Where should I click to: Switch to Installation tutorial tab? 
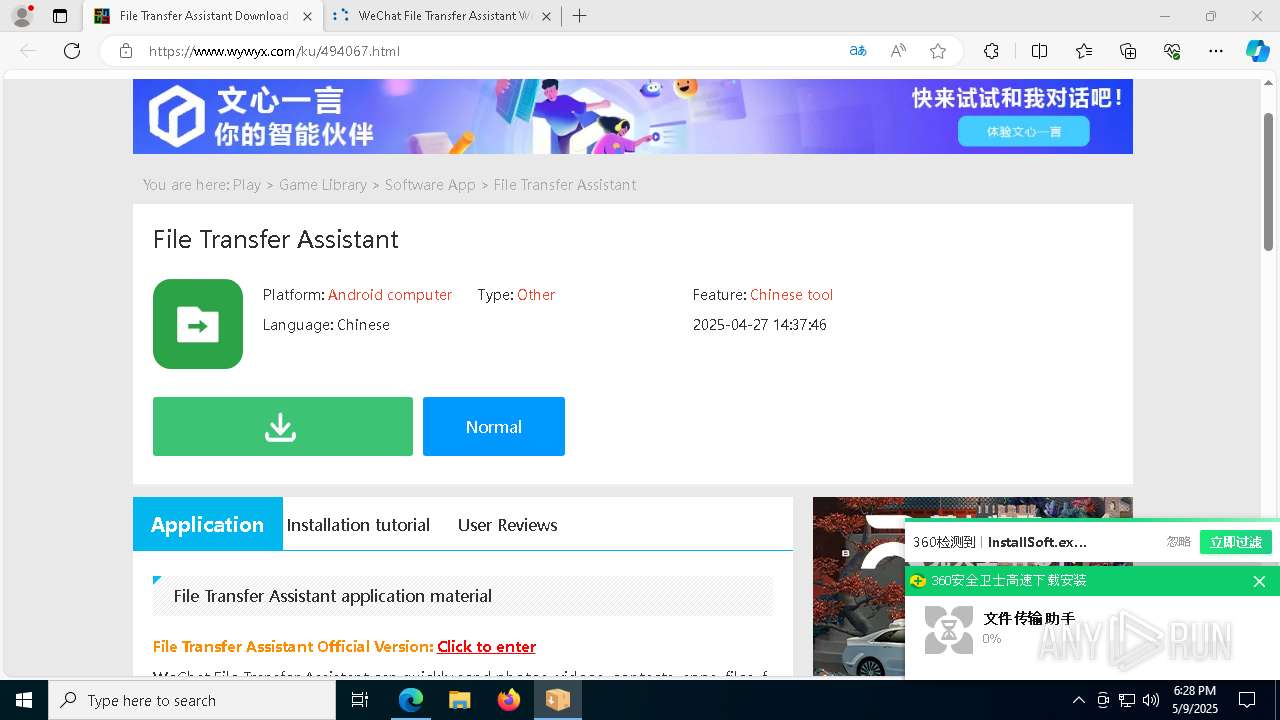(358, 525)
